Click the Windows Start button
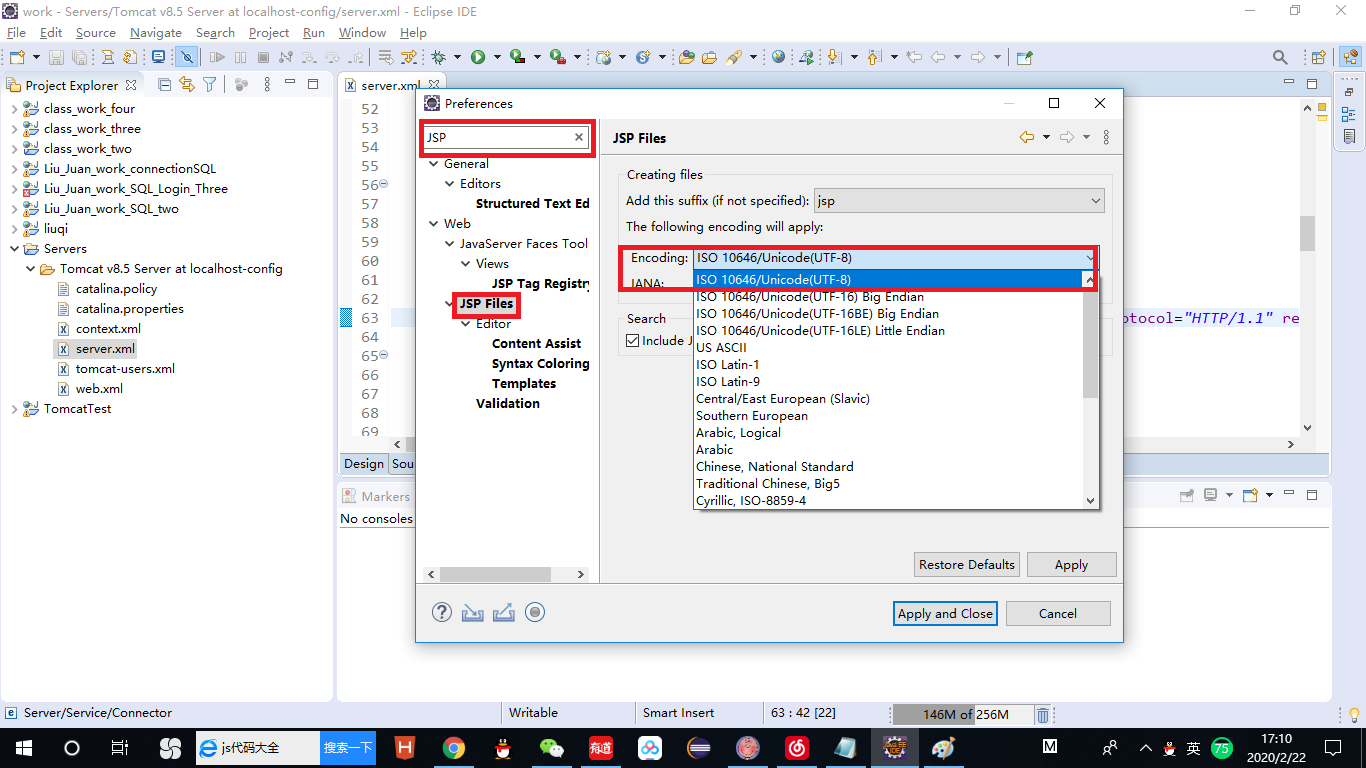This screenshot has height=768, width=1366. point(23,747)
